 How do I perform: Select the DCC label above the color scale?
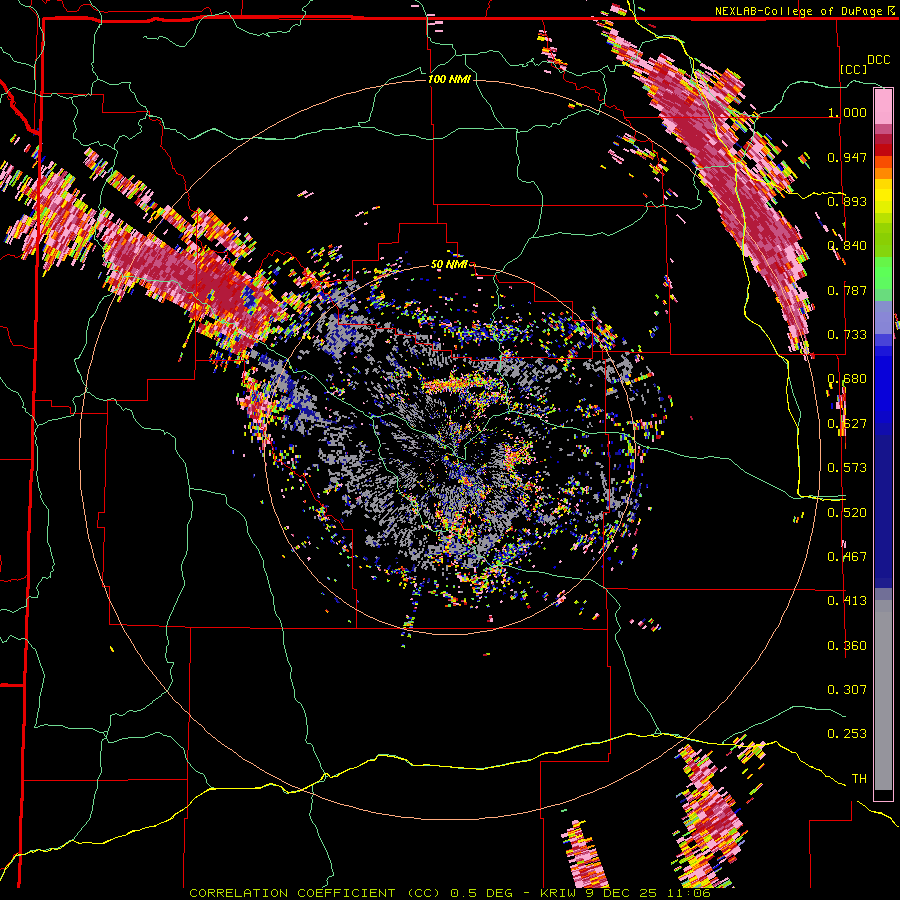pyautogui.click(x=878, y=60)
